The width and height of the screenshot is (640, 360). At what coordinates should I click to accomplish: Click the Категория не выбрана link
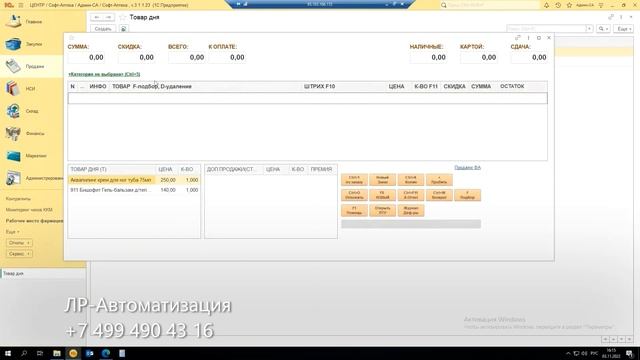[104, 74]
